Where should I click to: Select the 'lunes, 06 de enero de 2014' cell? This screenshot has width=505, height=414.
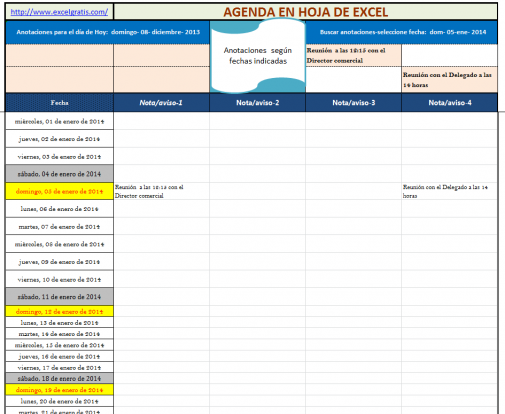59,209
